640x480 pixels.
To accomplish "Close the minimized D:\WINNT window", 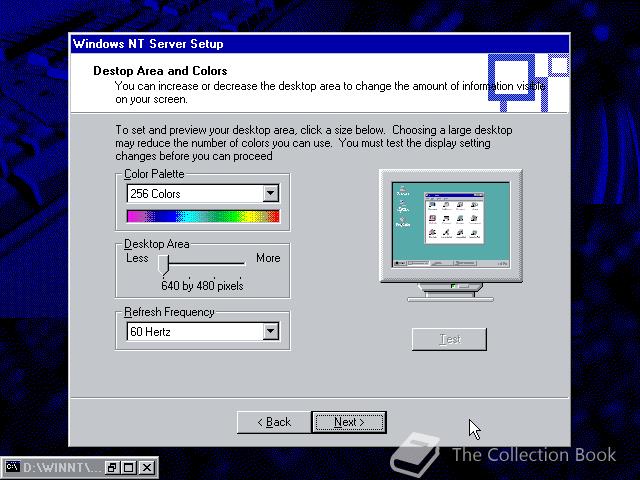I will click(147, 467).
